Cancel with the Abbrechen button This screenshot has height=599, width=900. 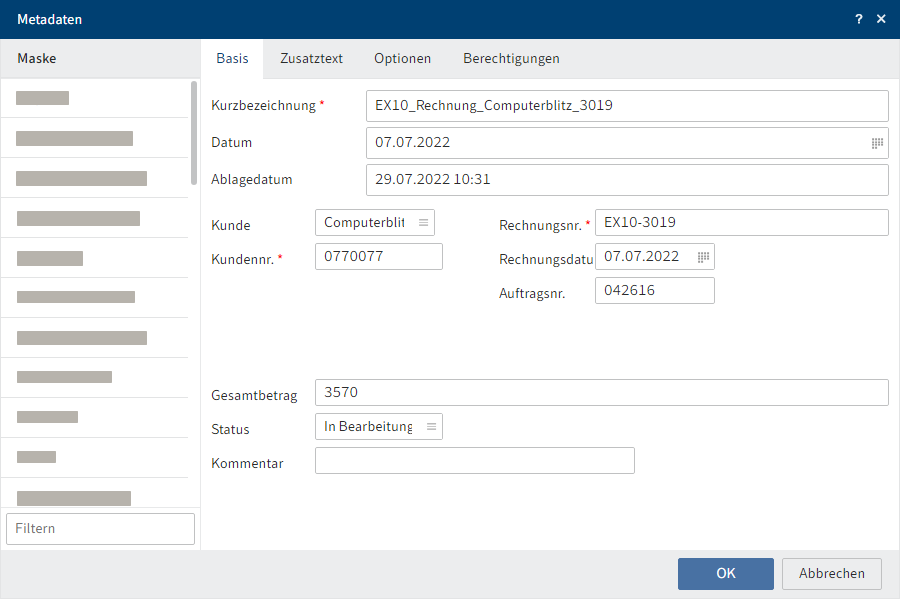click(x=832, y=574)
